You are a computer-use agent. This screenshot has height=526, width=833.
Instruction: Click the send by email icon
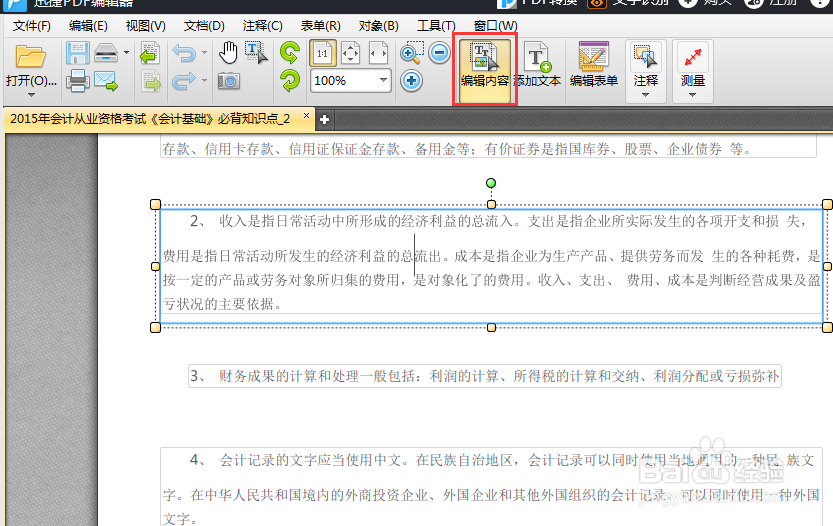(x=106, y=81)
